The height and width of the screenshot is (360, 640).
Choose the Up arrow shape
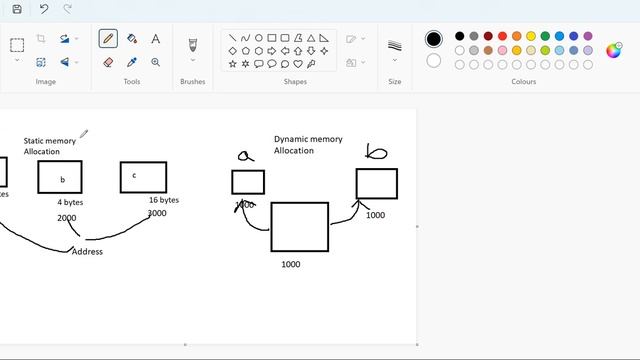tap(298, 51)
